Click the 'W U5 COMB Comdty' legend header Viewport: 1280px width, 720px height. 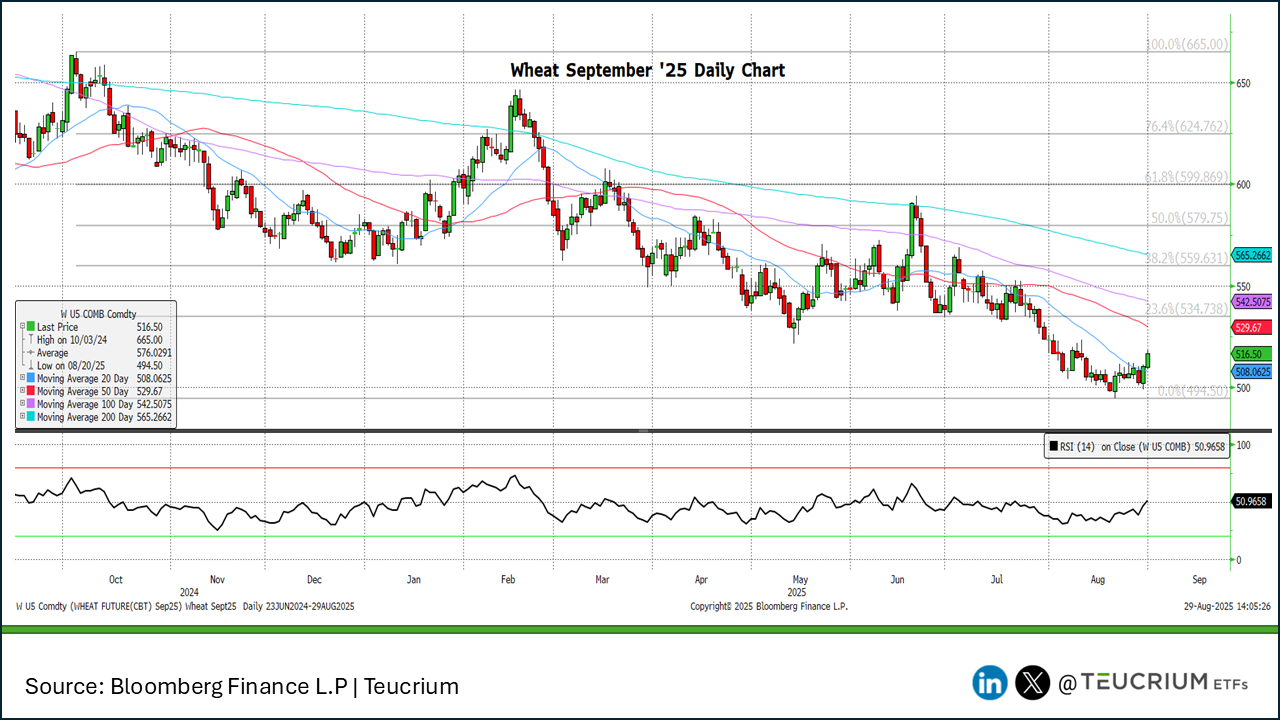tap(98, 314)
